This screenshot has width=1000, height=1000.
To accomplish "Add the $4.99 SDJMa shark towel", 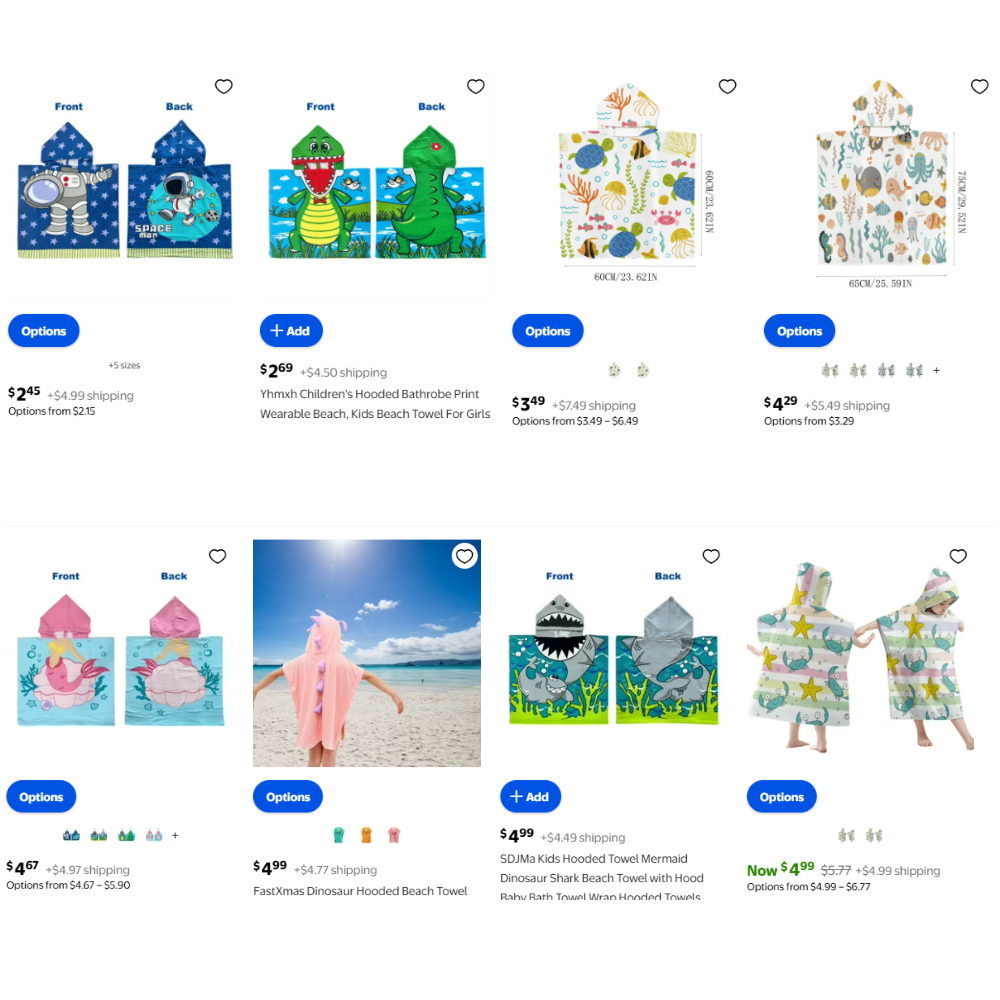I will coord(530,797).
